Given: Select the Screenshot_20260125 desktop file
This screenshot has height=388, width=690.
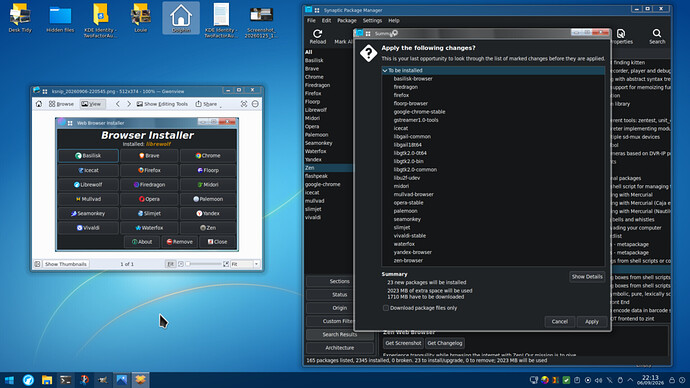Looking at the screenshot, I should point(261,20).
